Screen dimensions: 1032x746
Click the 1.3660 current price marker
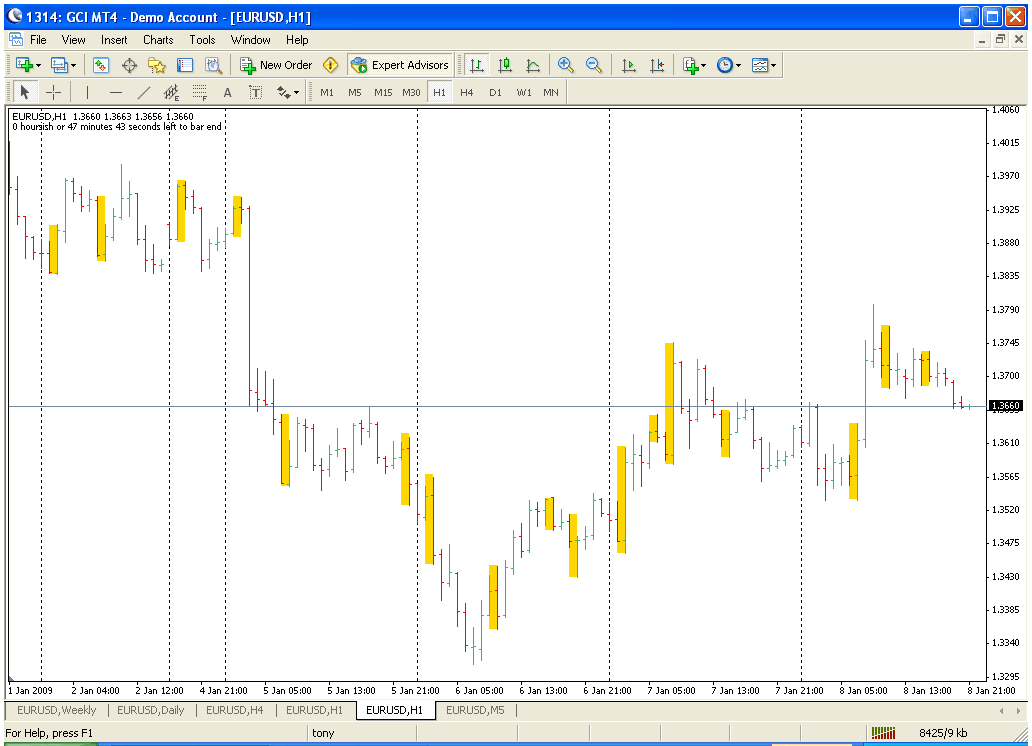[x=1006, y=406]
